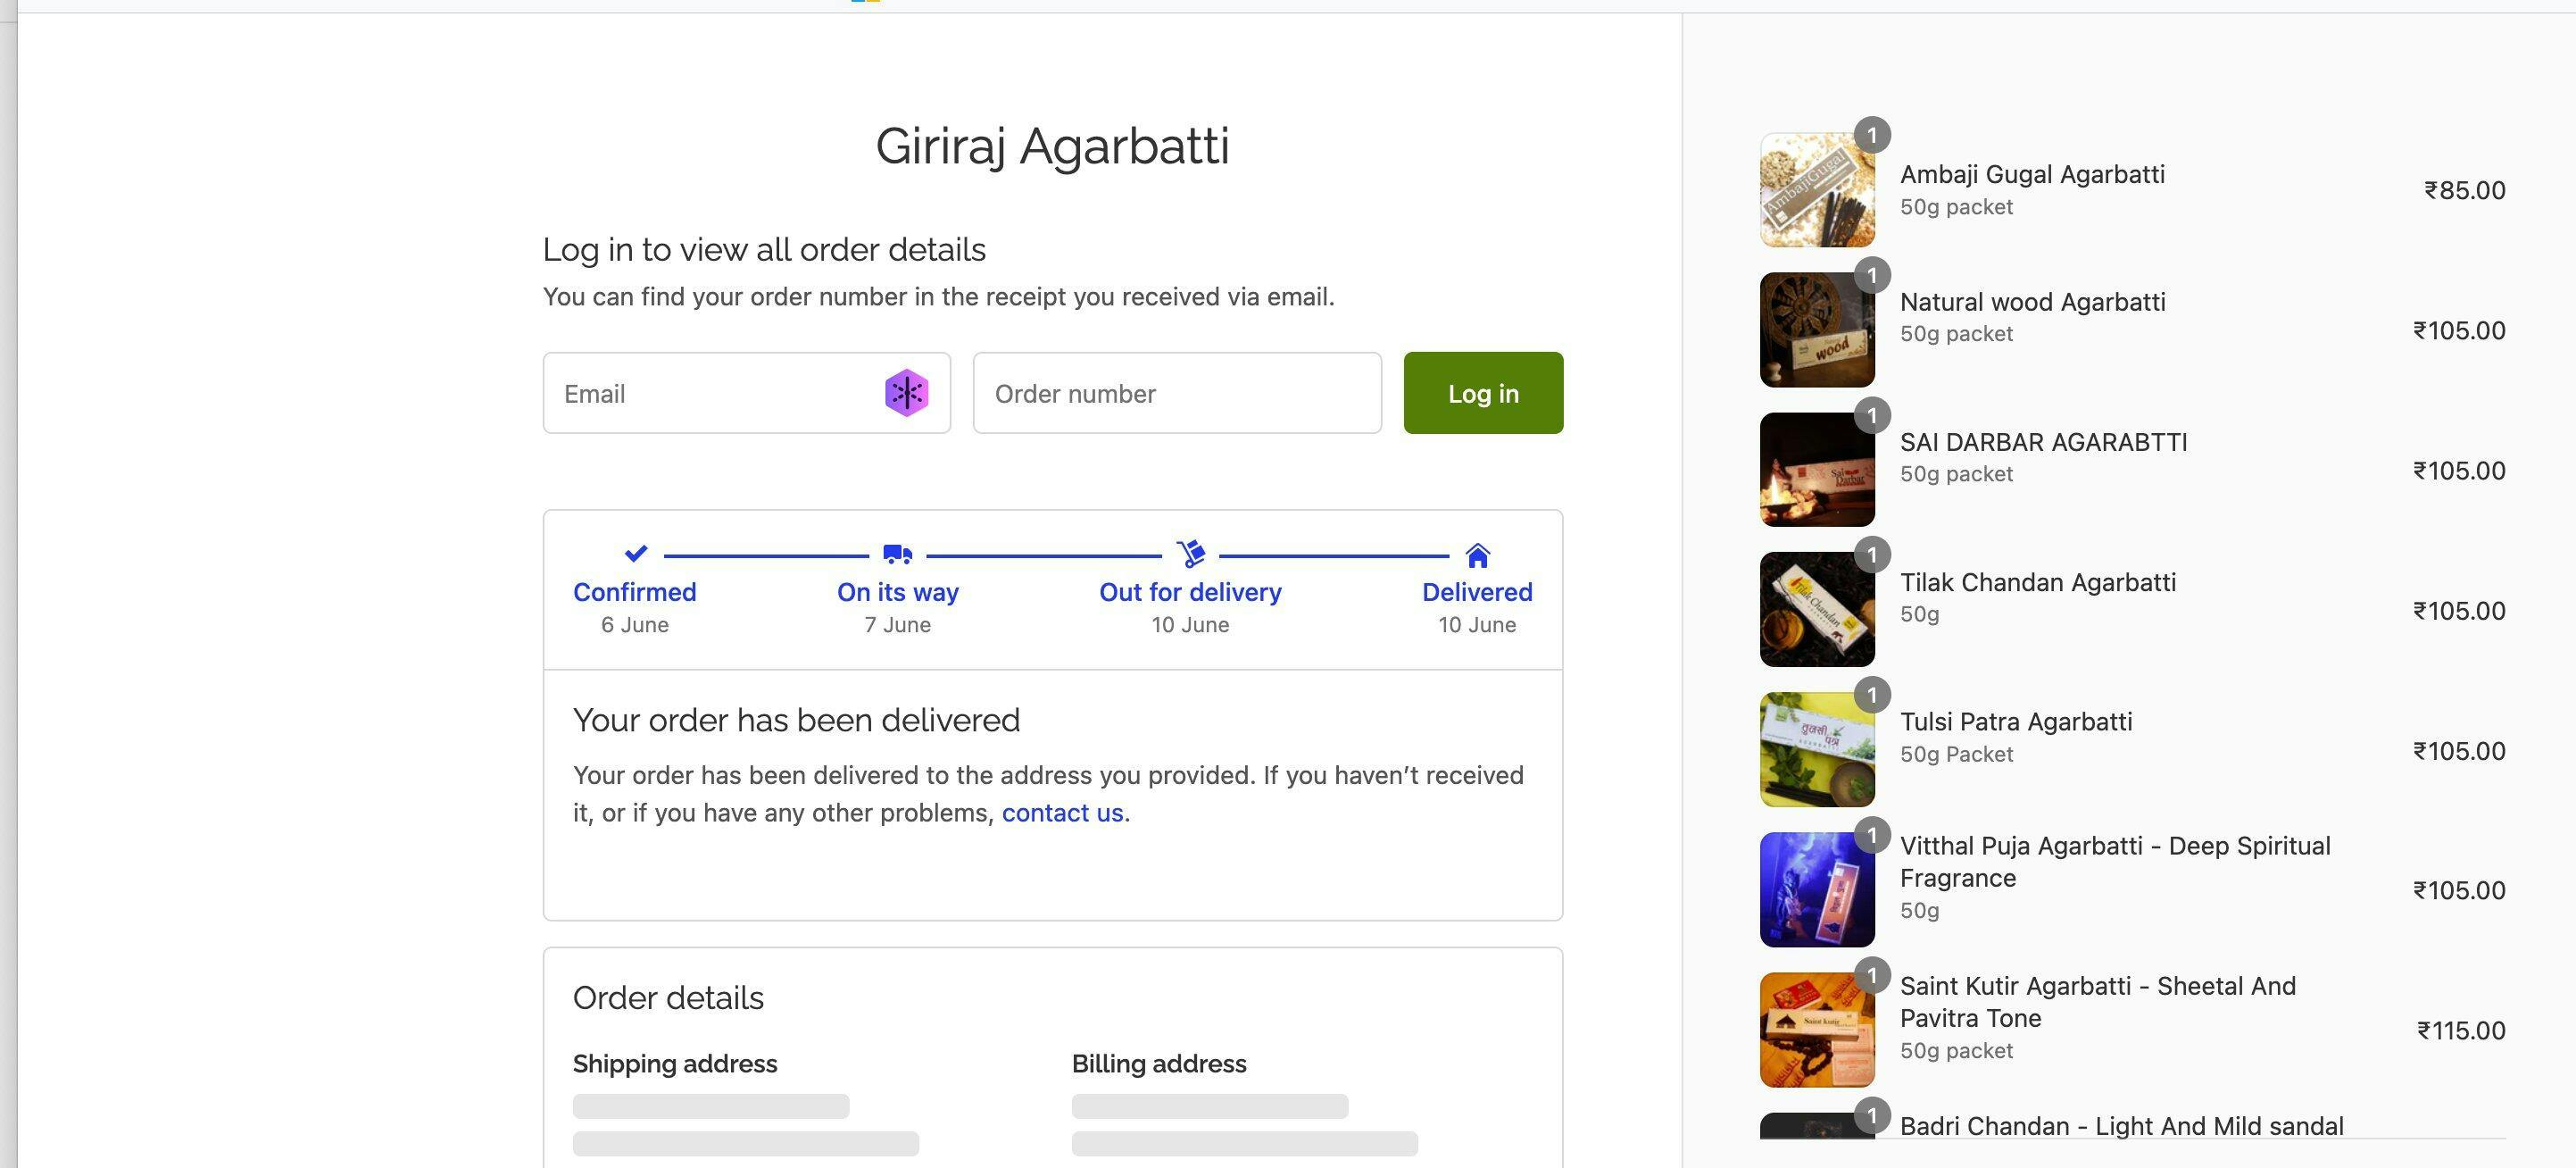Click the Out for delivery trolley icon
Viewport: 2576px width, 1168px height.
pyautogui.click(x=1191, y=553)
